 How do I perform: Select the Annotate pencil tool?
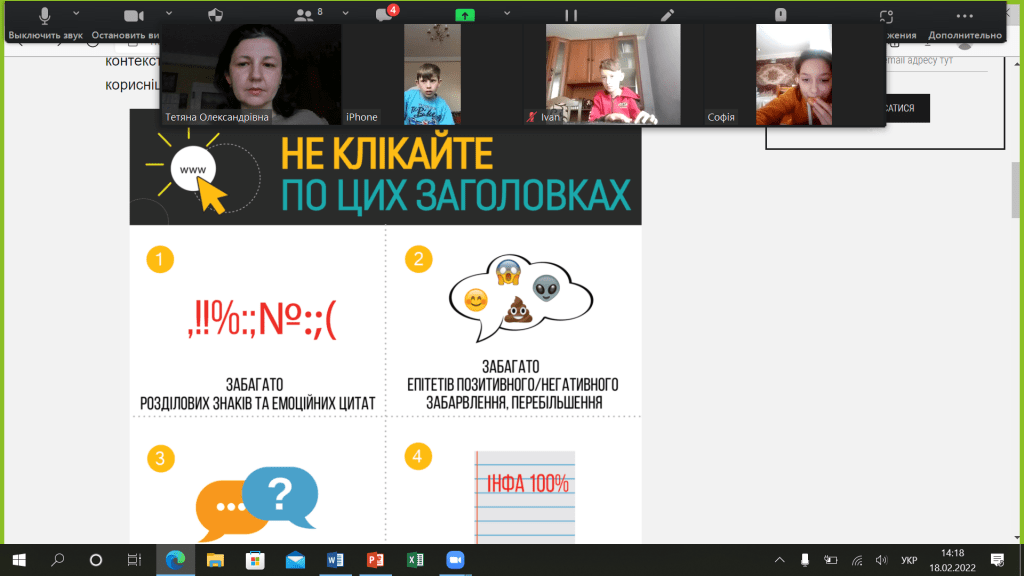click(667, 16)
